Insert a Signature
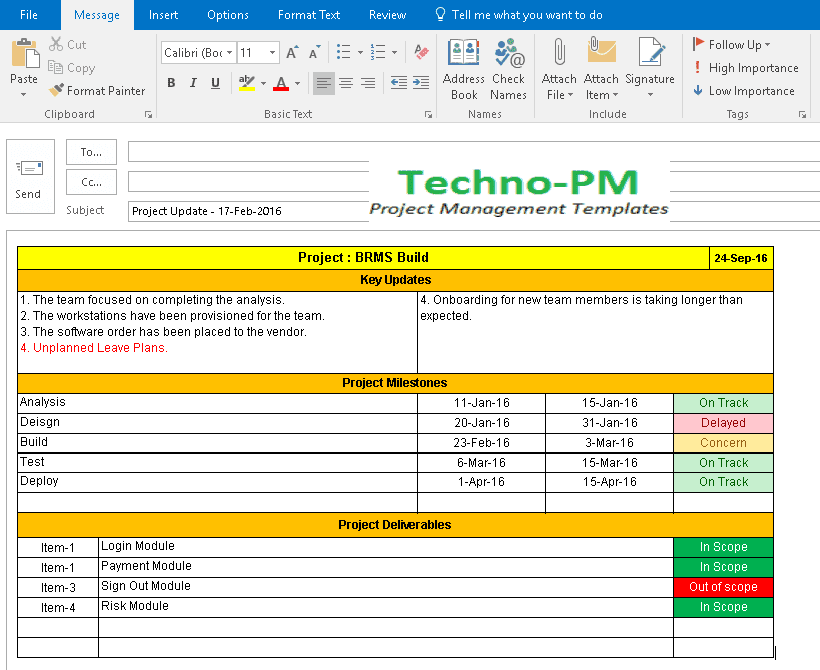The height and width of the screenshot is (670, 820). click(x=651, y=62)
